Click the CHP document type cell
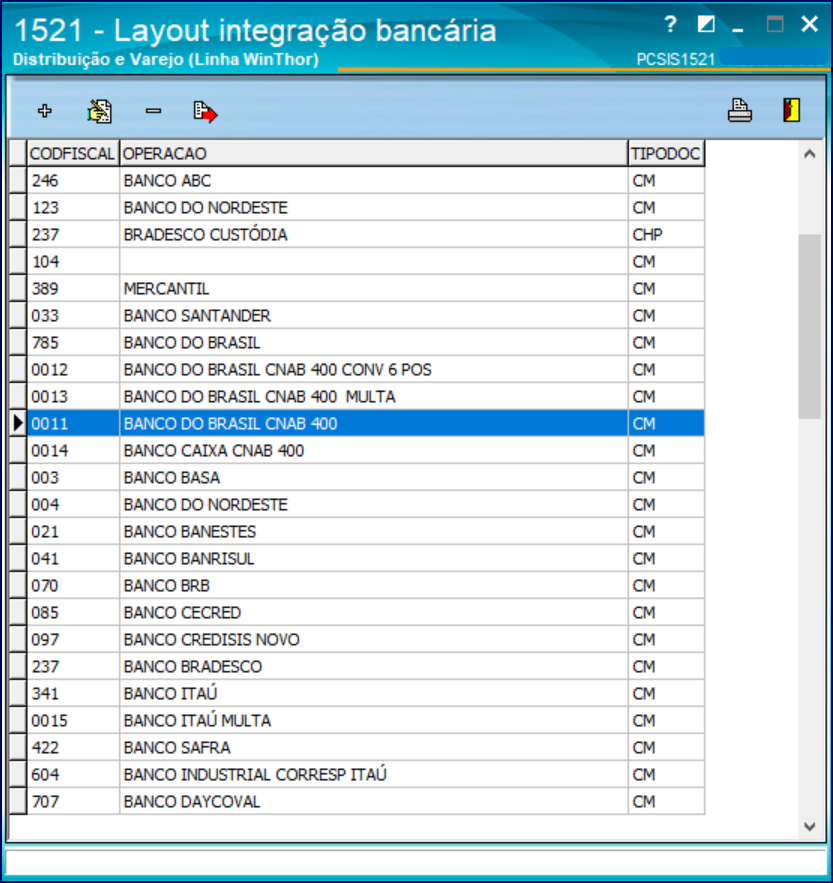The image size is (833, 883). coord(666,235)
